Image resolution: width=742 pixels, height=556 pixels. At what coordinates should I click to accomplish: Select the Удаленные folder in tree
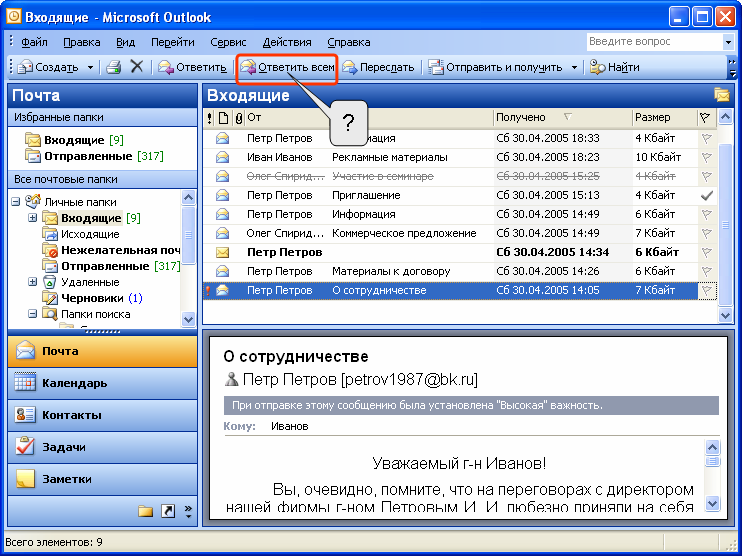80,282
